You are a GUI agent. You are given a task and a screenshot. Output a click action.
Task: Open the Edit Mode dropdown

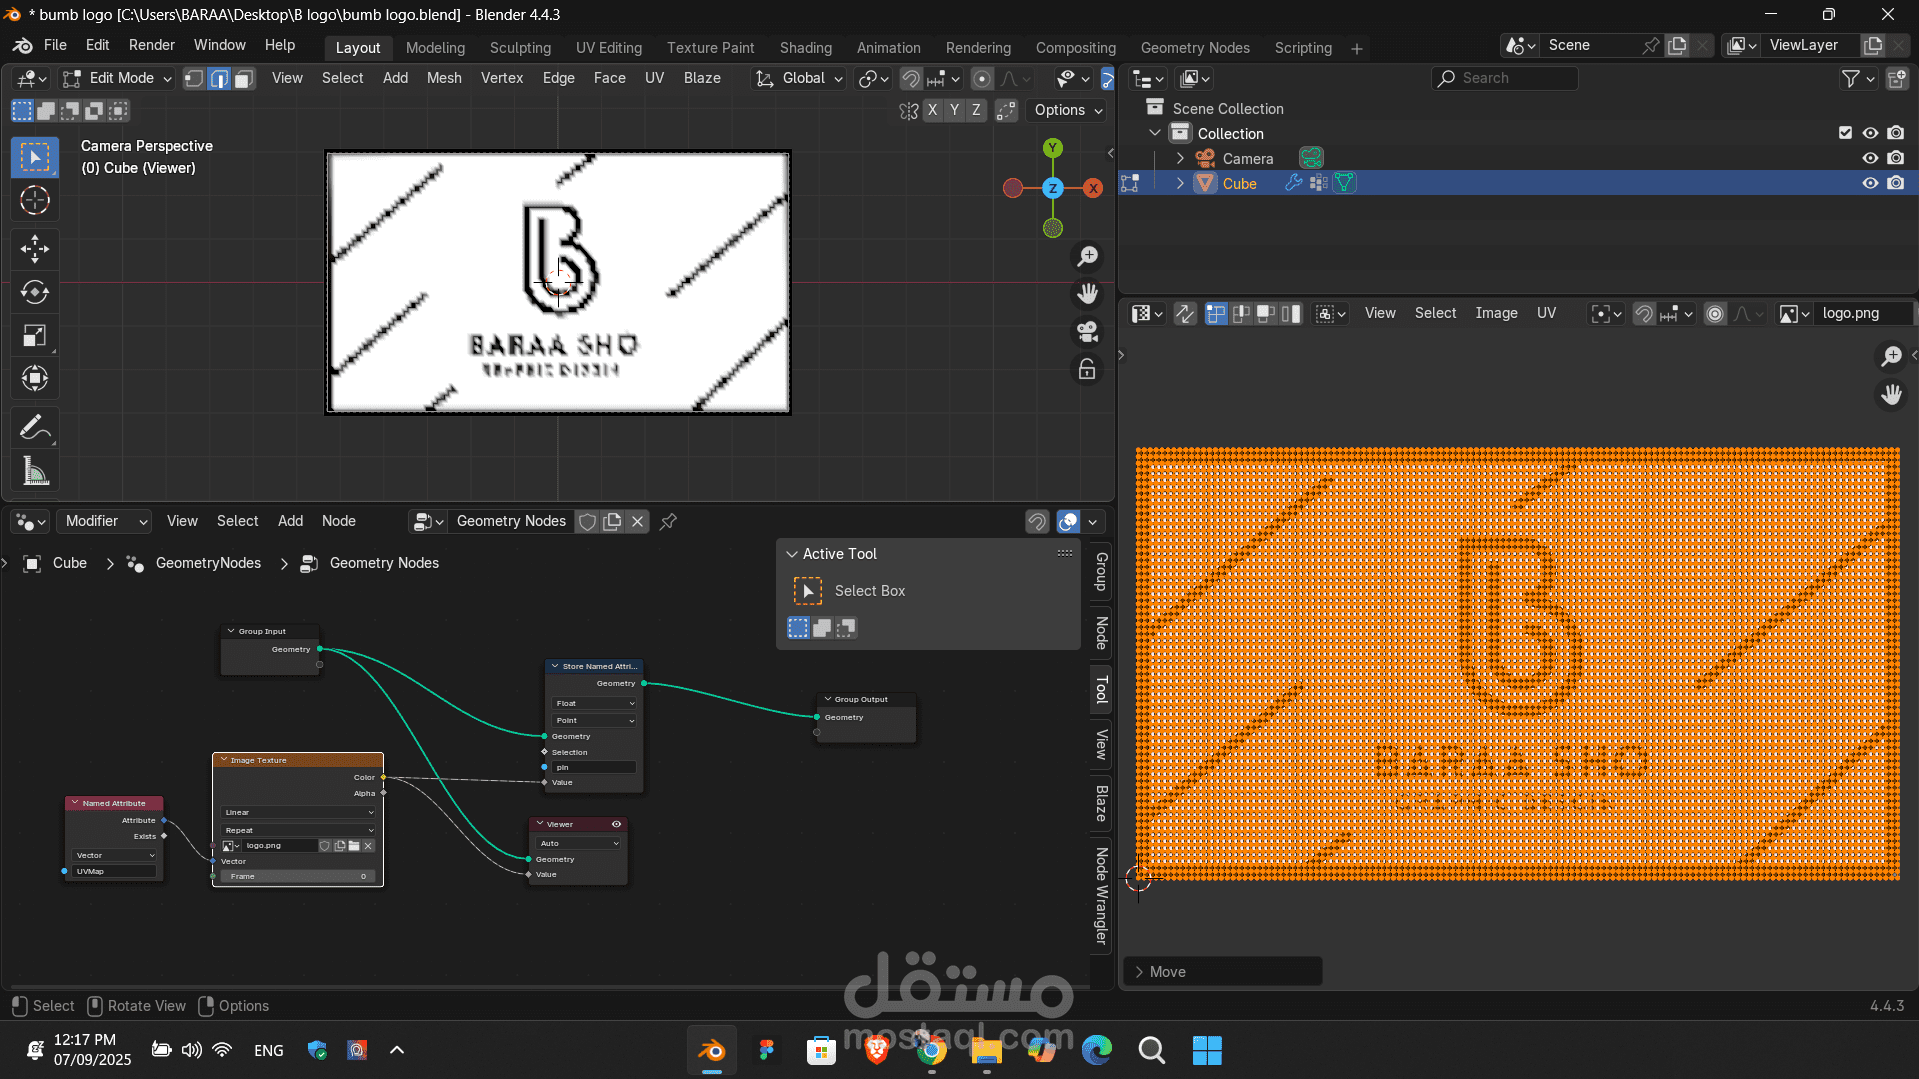[118, 78]
